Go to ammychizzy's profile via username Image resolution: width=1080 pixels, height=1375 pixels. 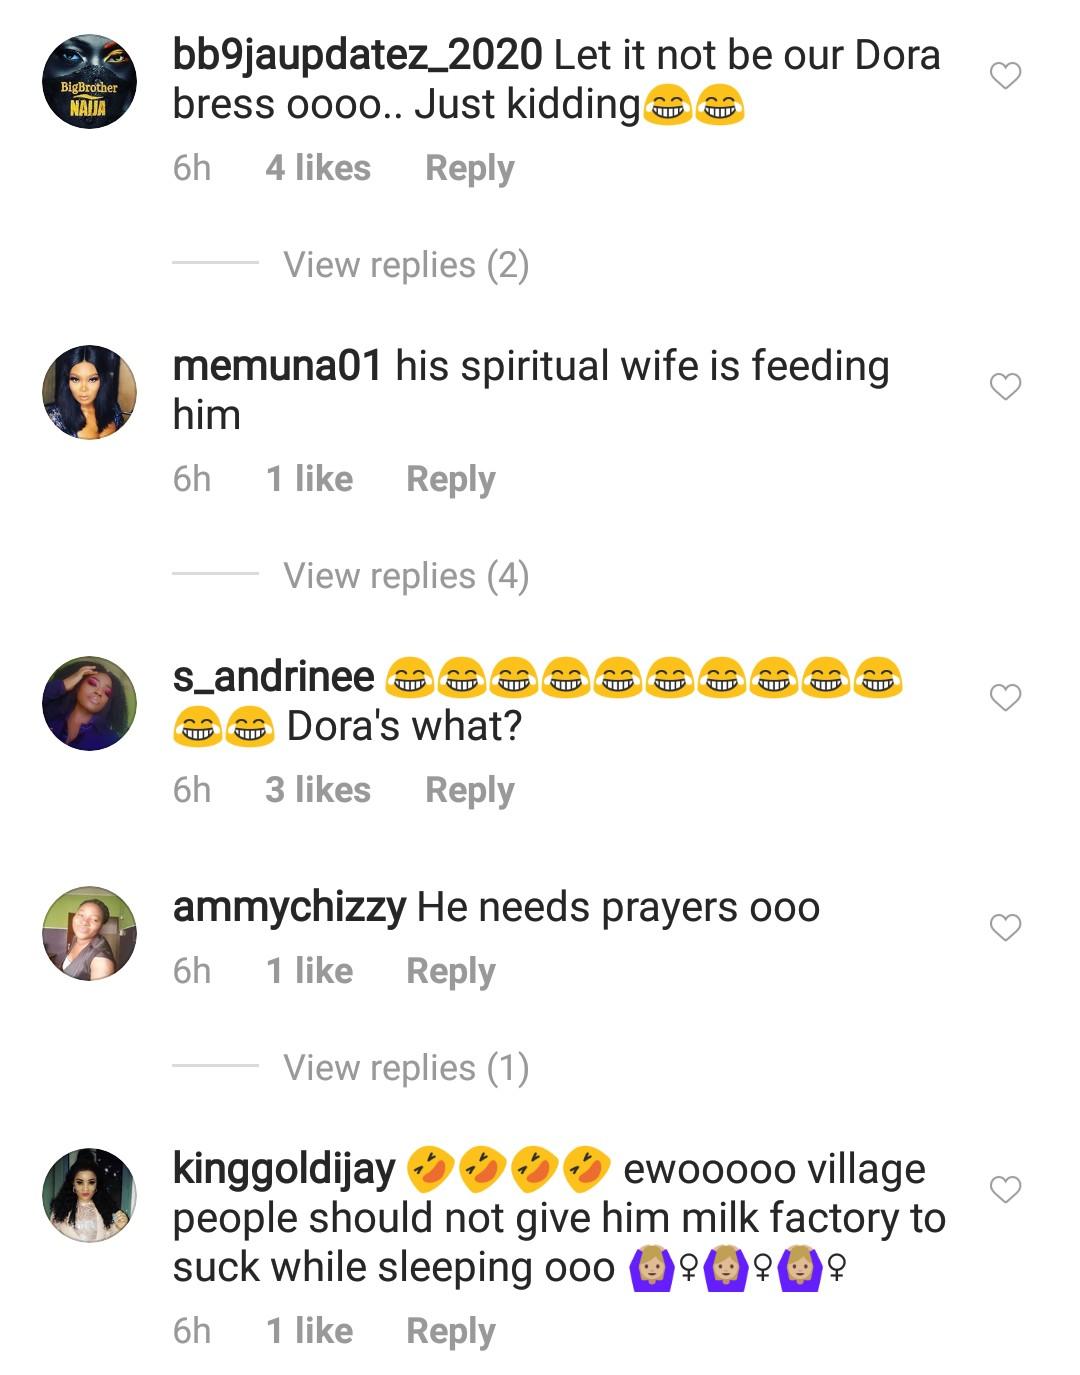coord(289,908)
